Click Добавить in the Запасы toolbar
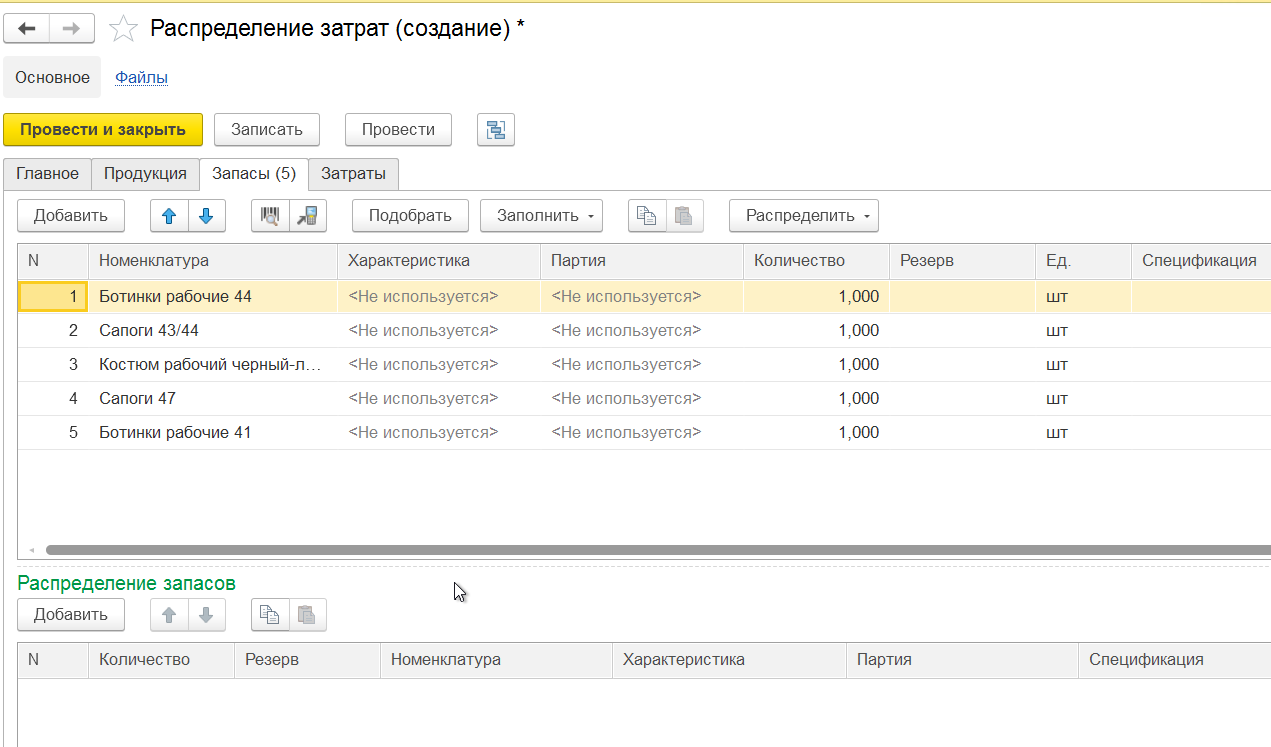This screenshot has height=747, width=1271. (x=71, y=215)
